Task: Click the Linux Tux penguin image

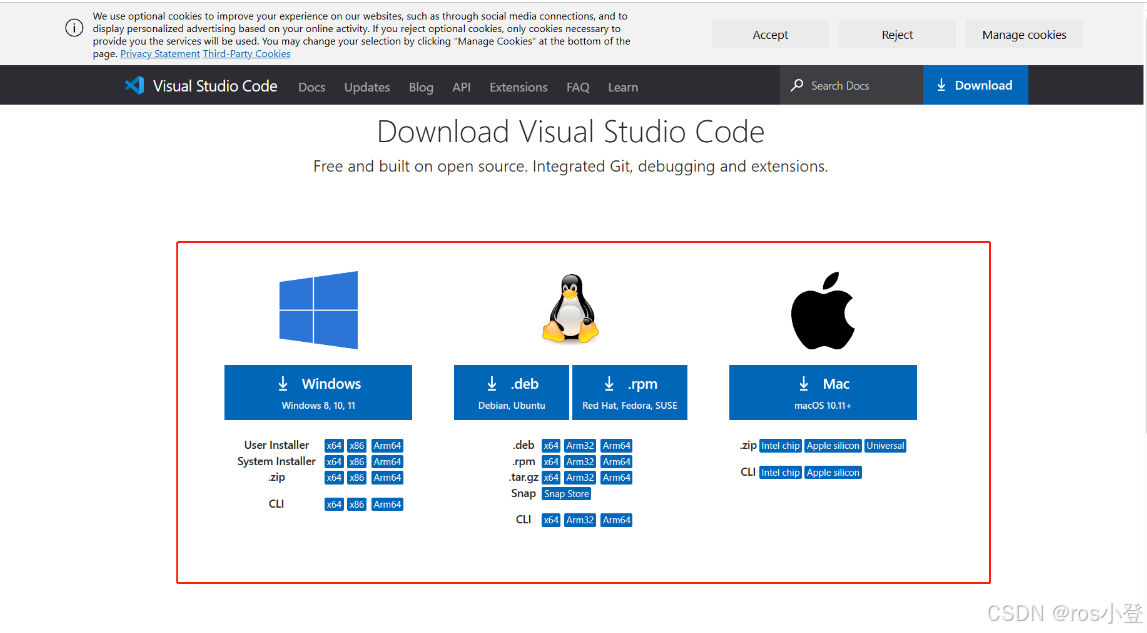Action: (x=571, y=308)
